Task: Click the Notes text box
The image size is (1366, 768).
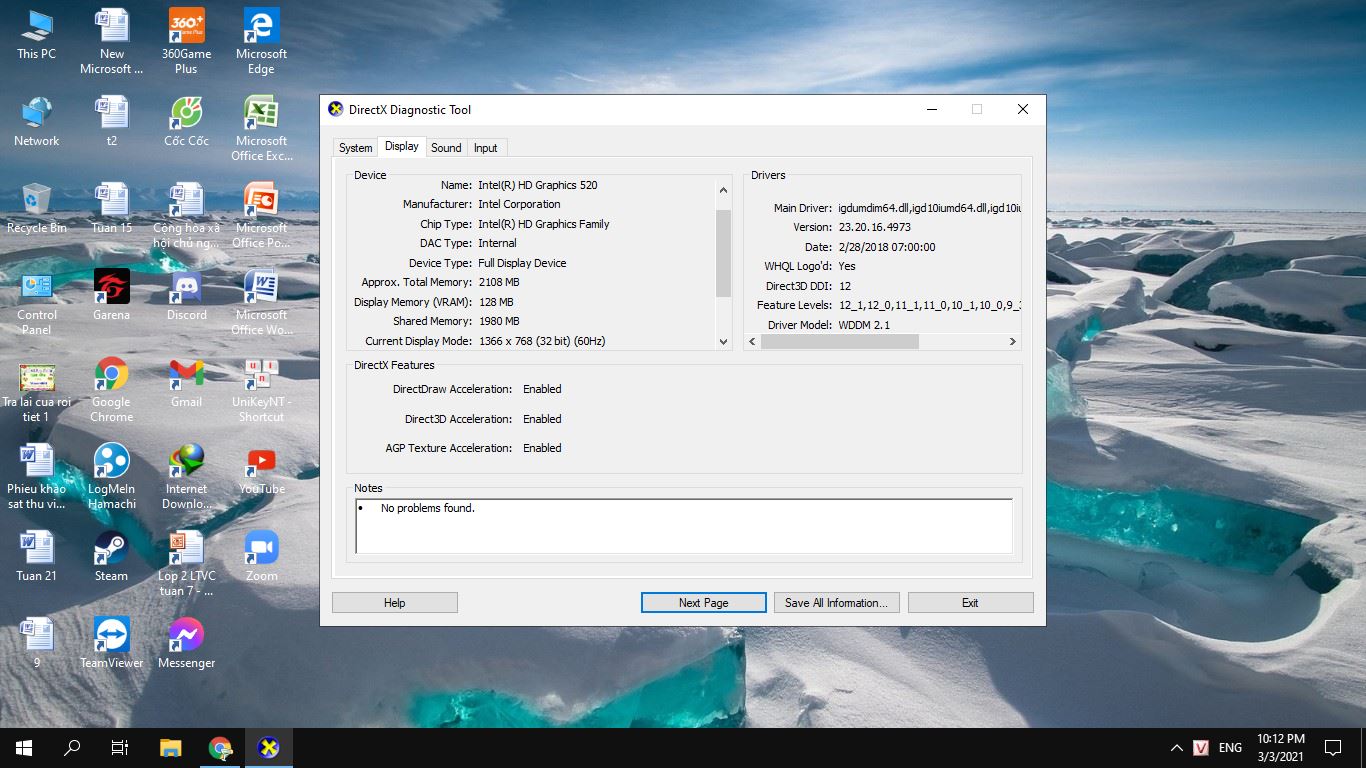Action: (684, 526)
